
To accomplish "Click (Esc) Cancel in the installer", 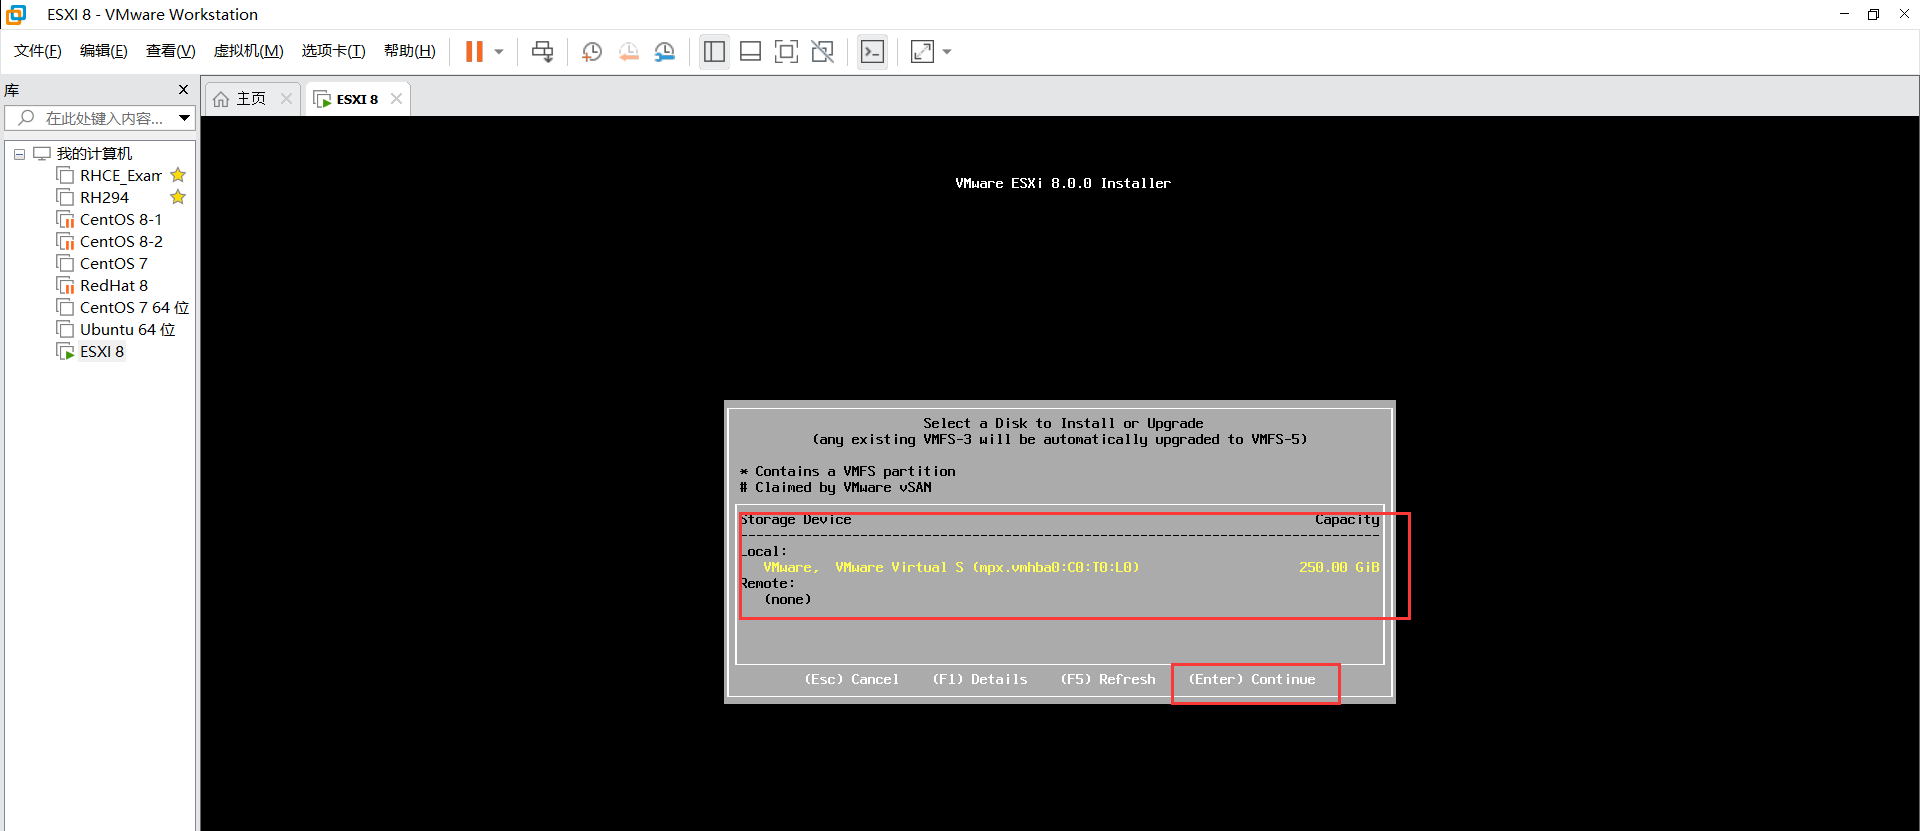I will tap(852, 679).
